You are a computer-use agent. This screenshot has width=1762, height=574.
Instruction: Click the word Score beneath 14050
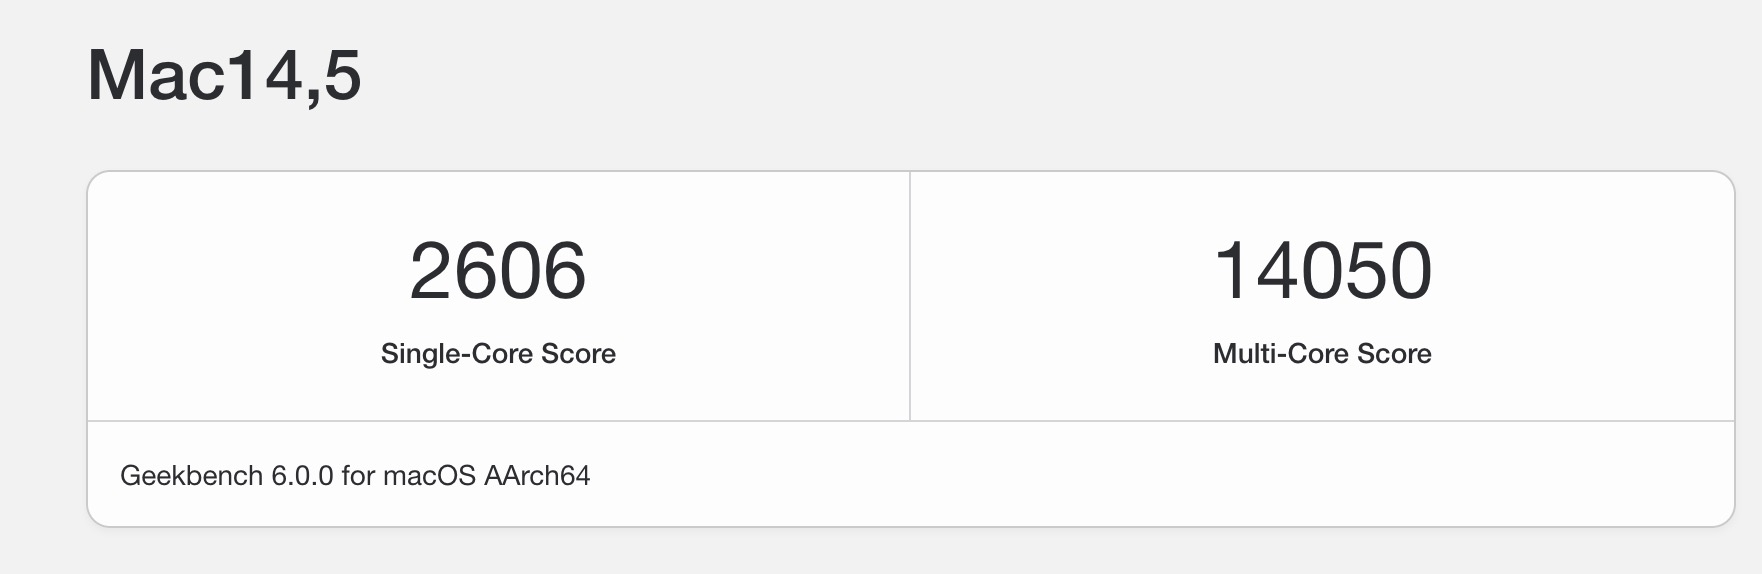[1394, 353]
